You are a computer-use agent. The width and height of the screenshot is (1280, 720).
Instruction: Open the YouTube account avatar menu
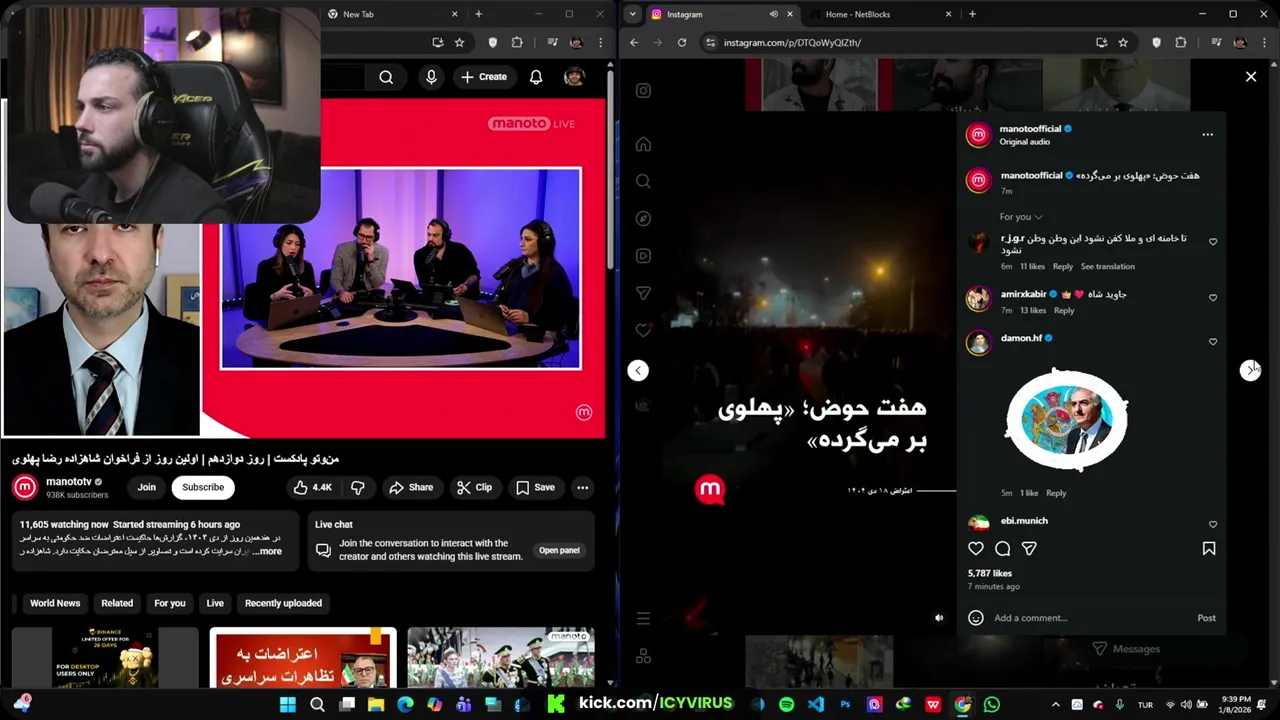574,77
